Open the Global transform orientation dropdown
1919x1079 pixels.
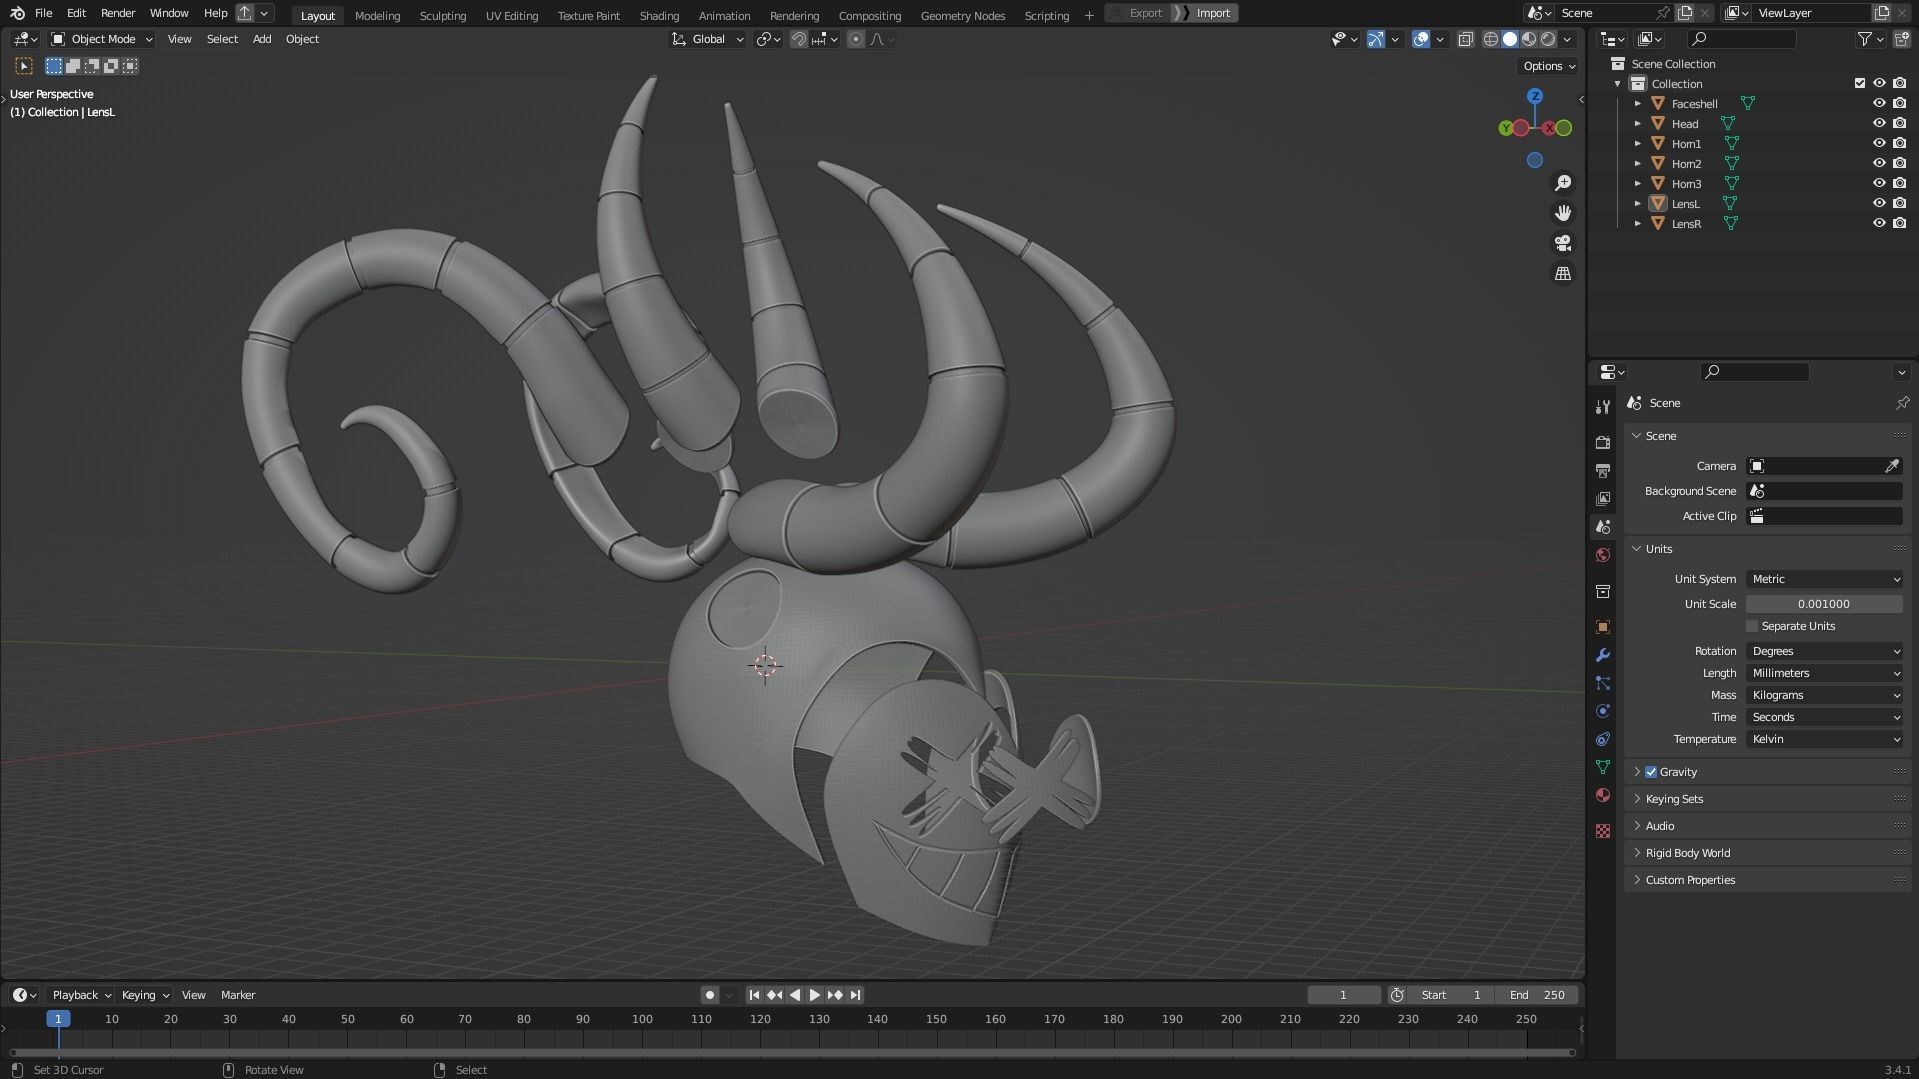click(x=708, y=39)
